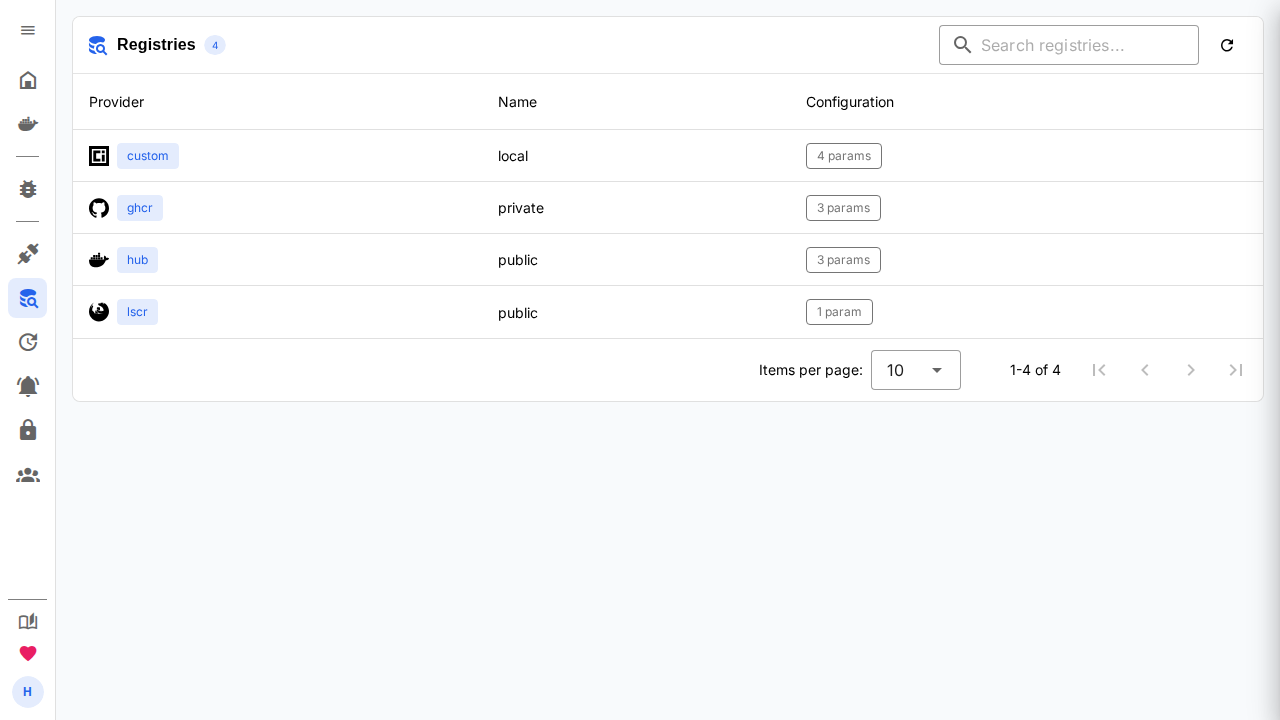Open the user avatar H menu

point(28,692)
